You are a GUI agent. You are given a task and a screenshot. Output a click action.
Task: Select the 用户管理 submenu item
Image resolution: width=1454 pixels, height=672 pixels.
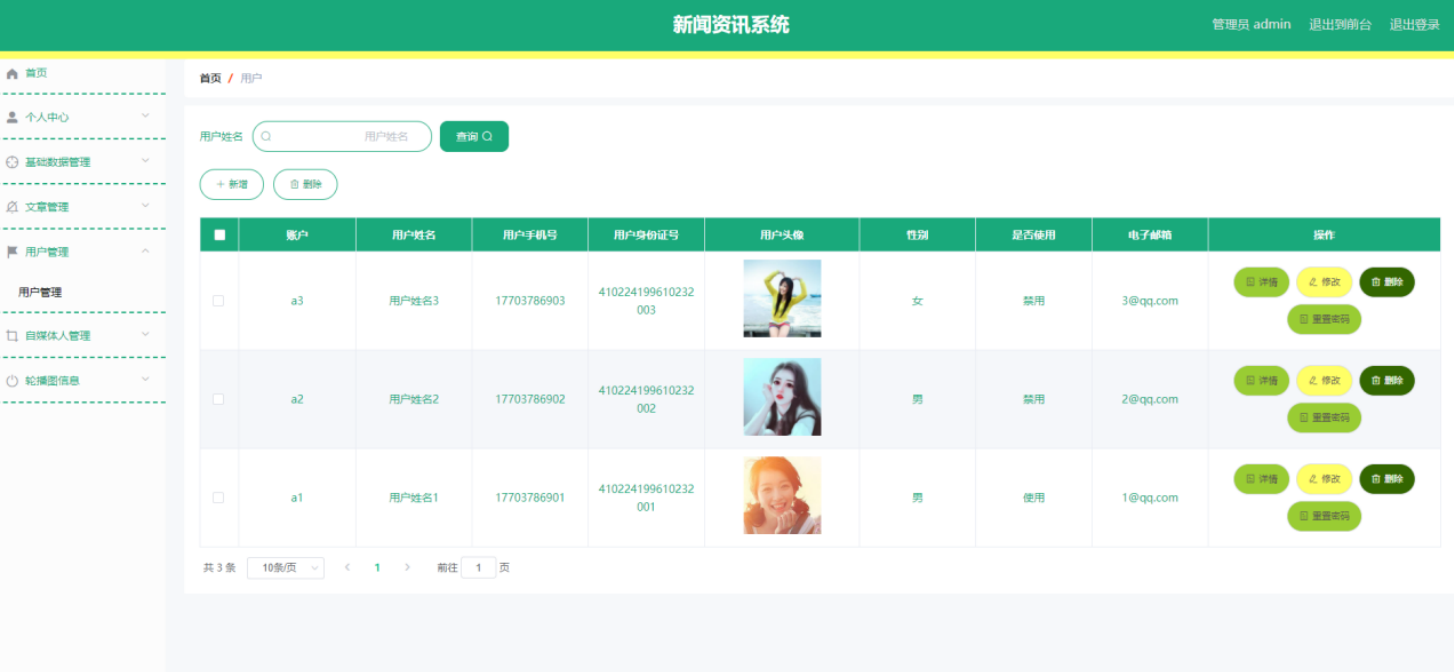point(40,292)
